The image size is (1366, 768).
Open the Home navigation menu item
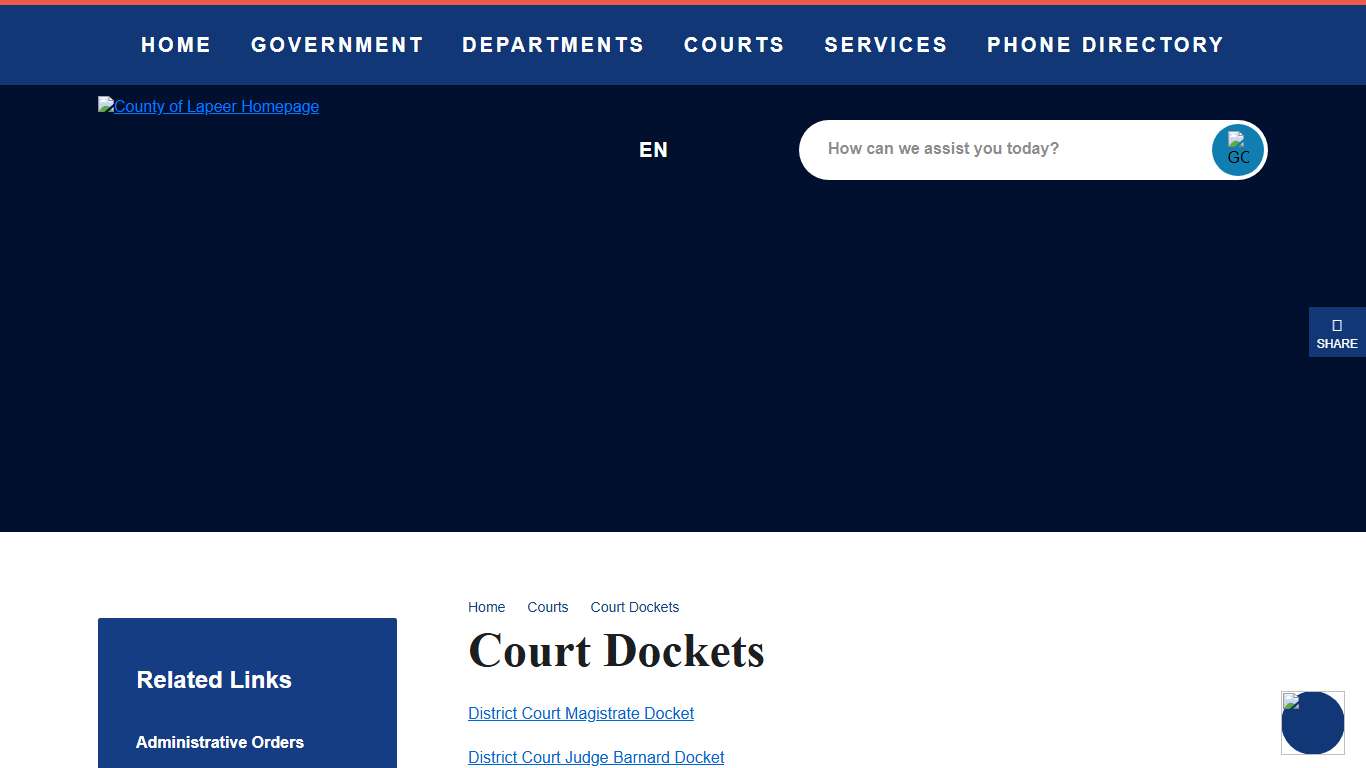pyautogui.click(x=176, y=45)
